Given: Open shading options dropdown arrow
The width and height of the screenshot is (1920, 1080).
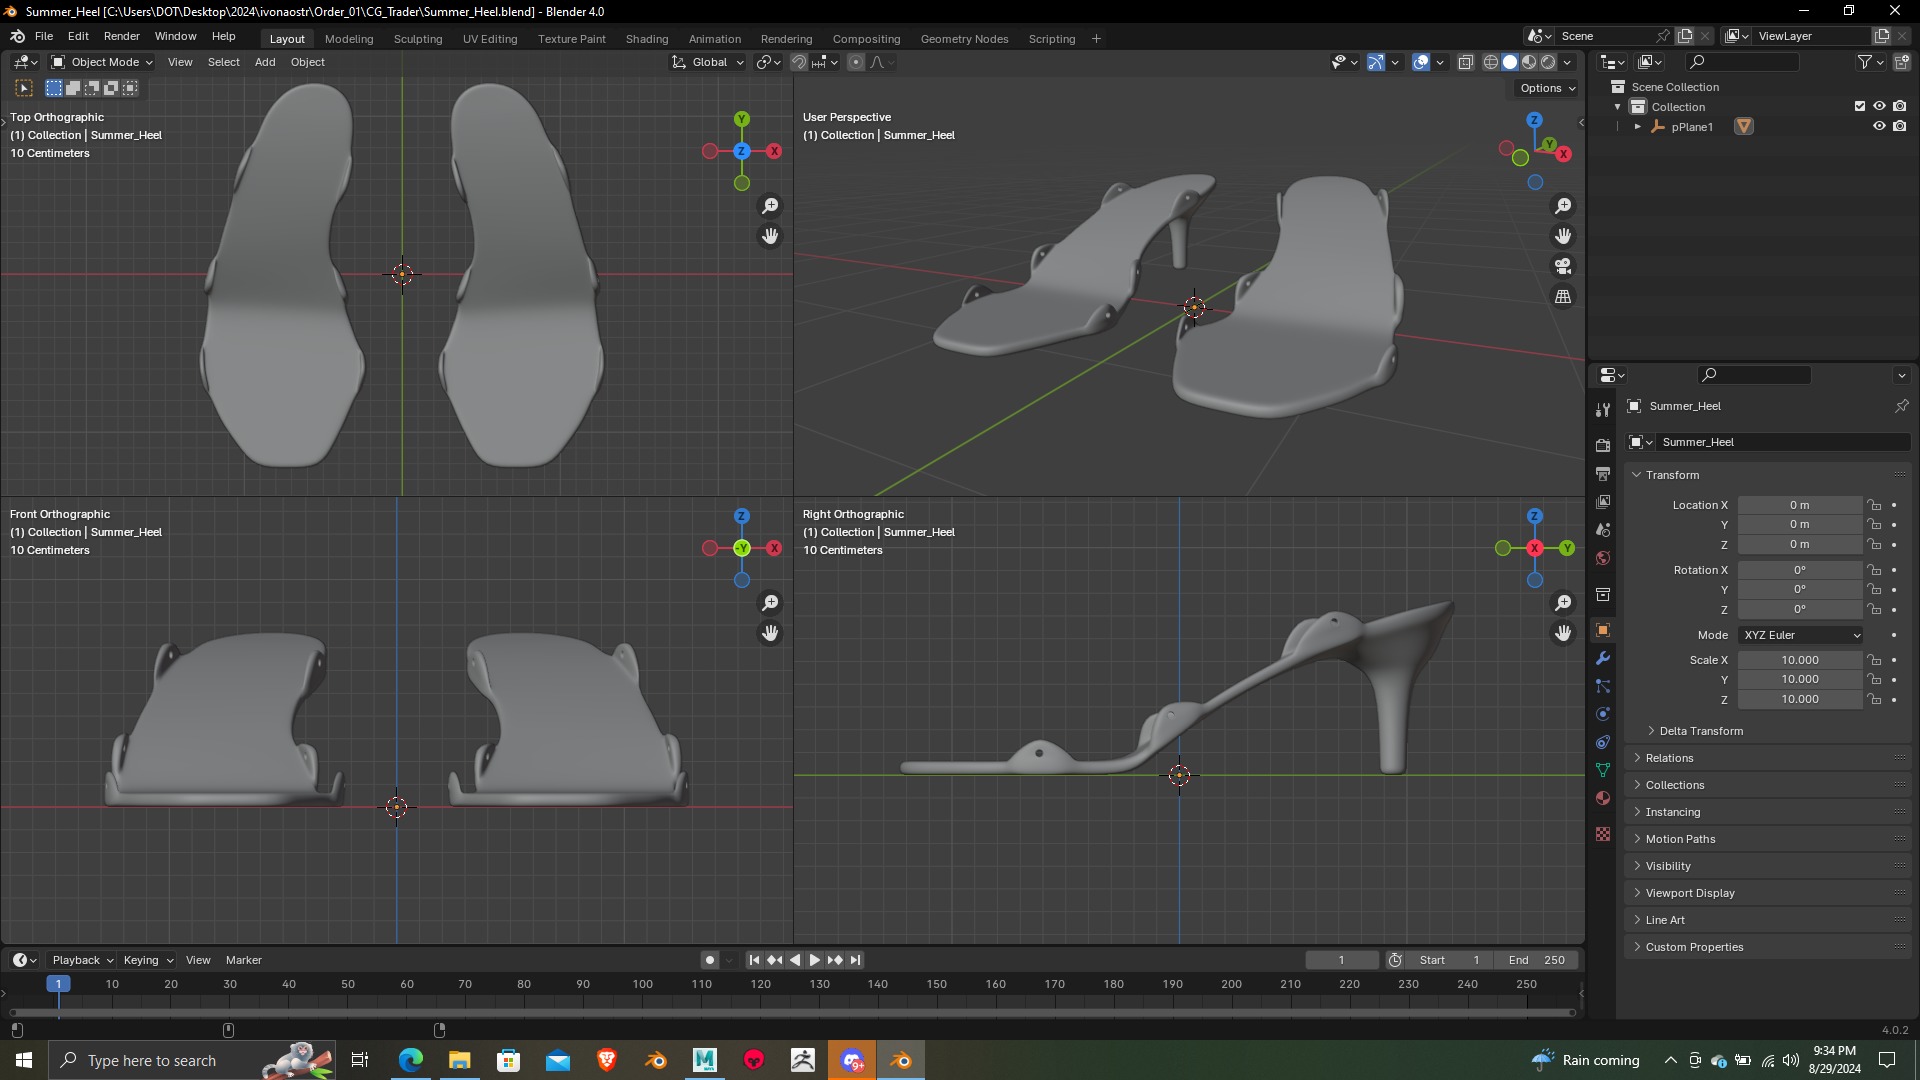Looking at the screenshot, I should point(1568,62).
